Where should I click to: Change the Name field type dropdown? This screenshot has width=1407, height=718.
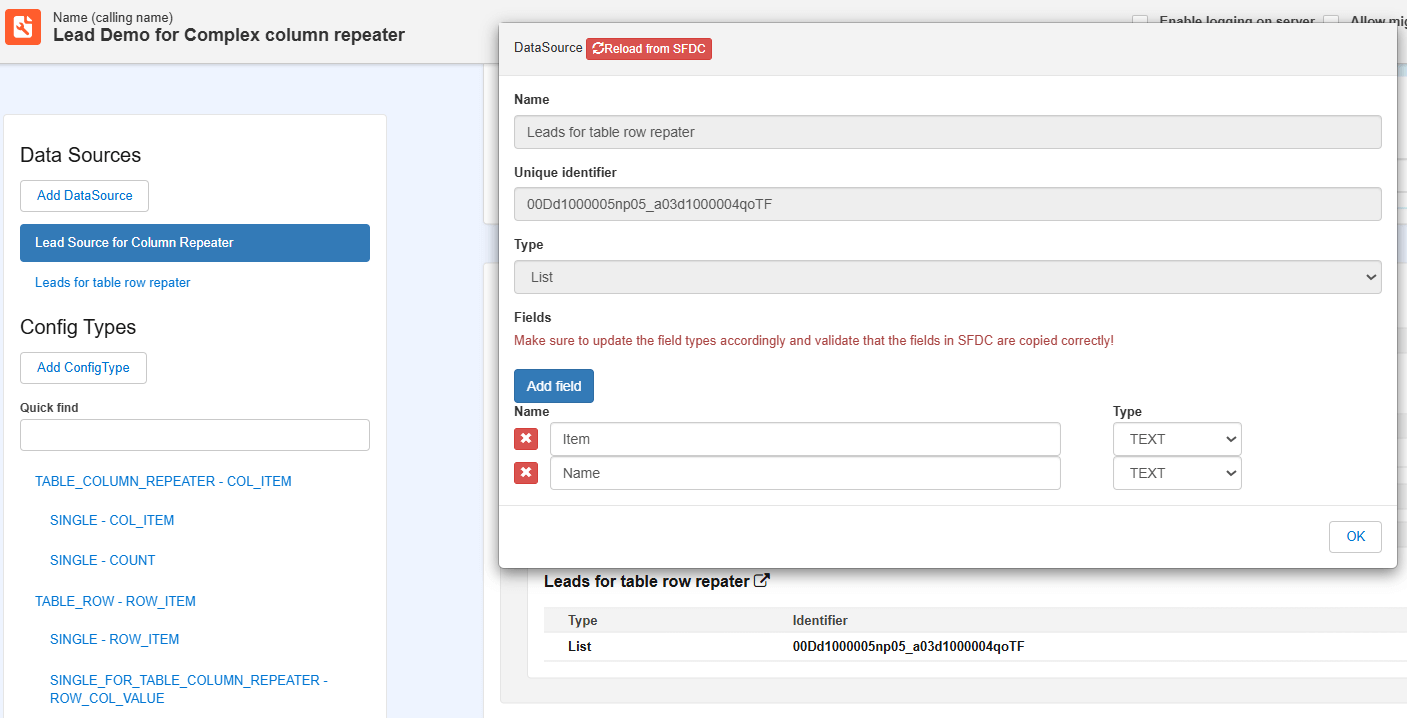point(1177,473)
